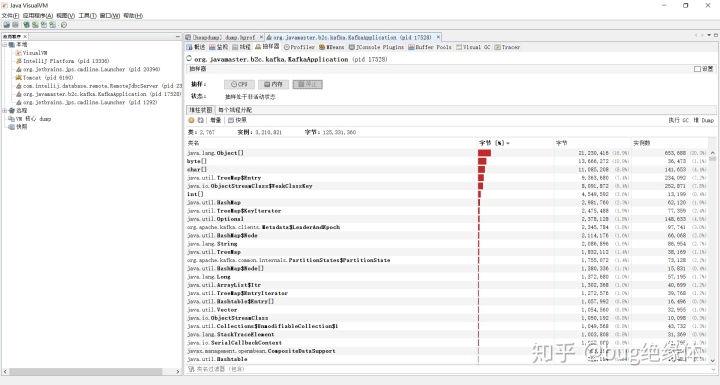Viewport: 720px width, 385px height.
Task: Select the java.util.TreeMap$Entry row
Action: (x=448, y=178)
